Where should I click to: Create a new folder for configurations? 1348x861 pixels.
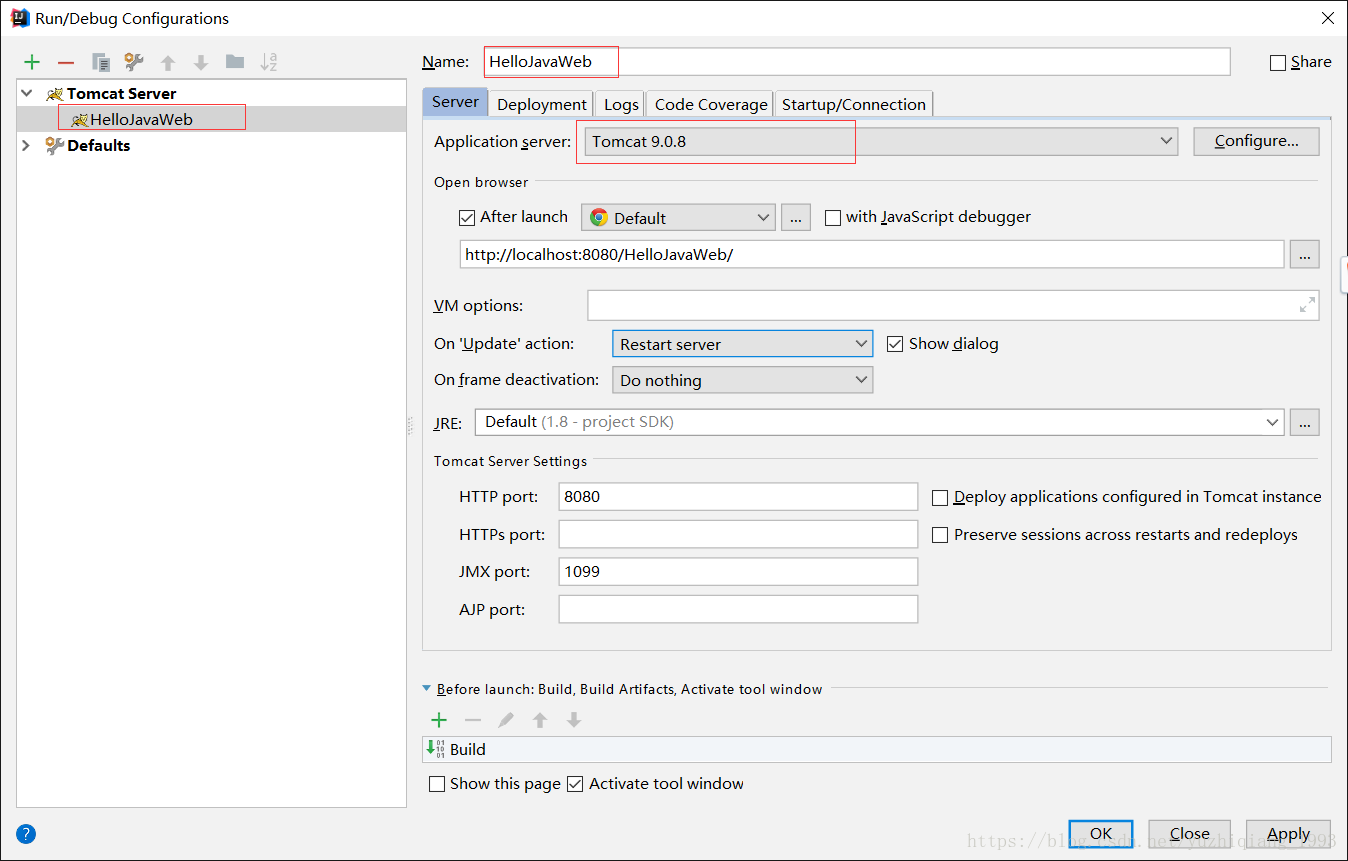pyautogui.click(x=235, y=62)
